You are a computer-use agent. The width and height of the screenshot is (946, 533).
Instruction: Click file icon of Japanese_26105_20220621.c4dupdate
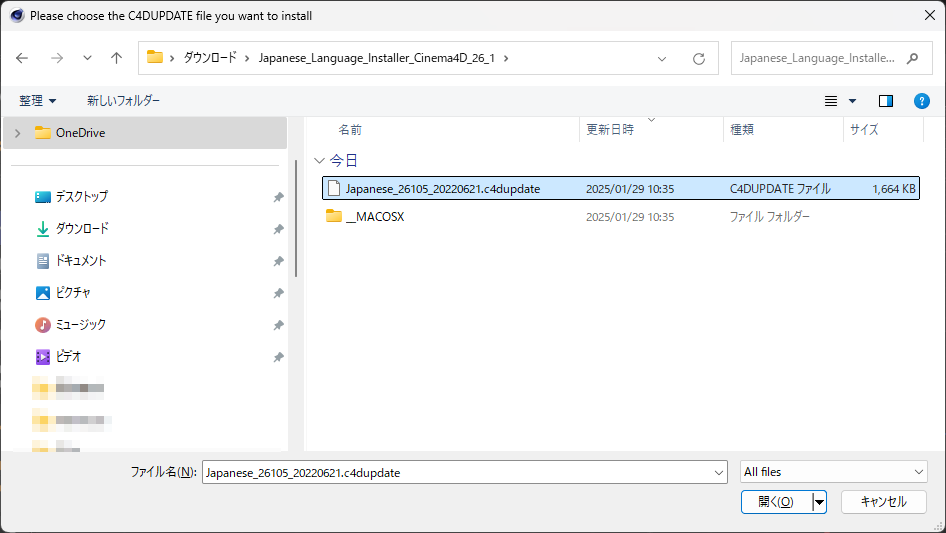point(334,188)
